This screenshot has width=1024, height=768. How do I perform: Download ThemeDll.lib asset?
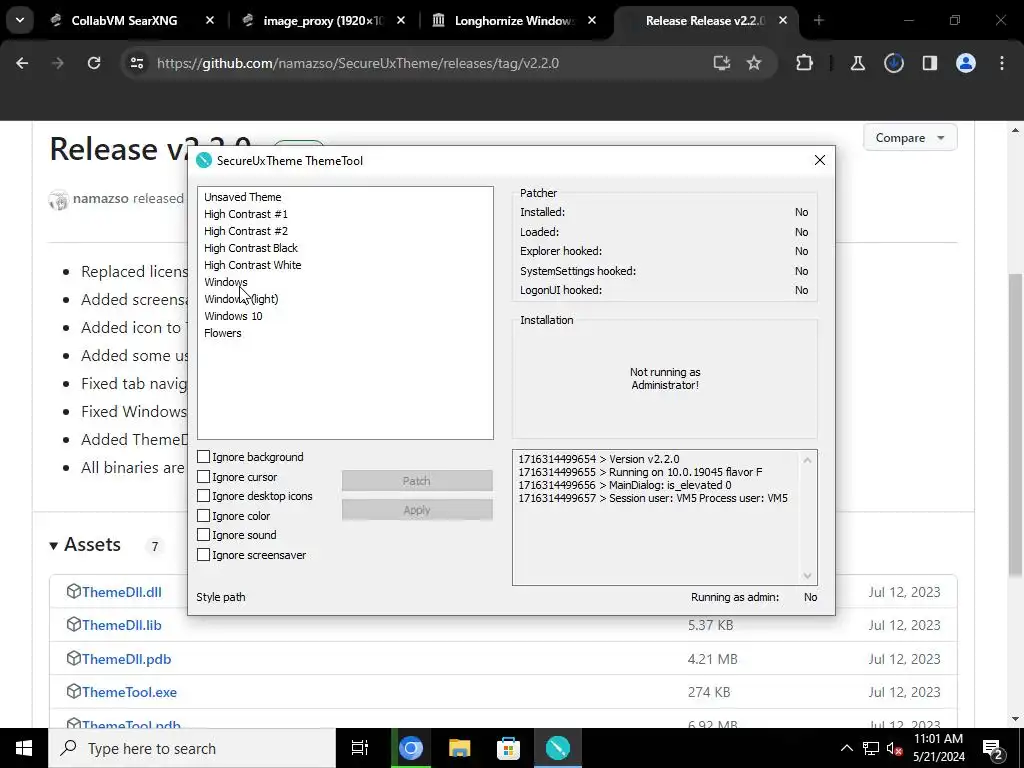click(x=121, y=625)
